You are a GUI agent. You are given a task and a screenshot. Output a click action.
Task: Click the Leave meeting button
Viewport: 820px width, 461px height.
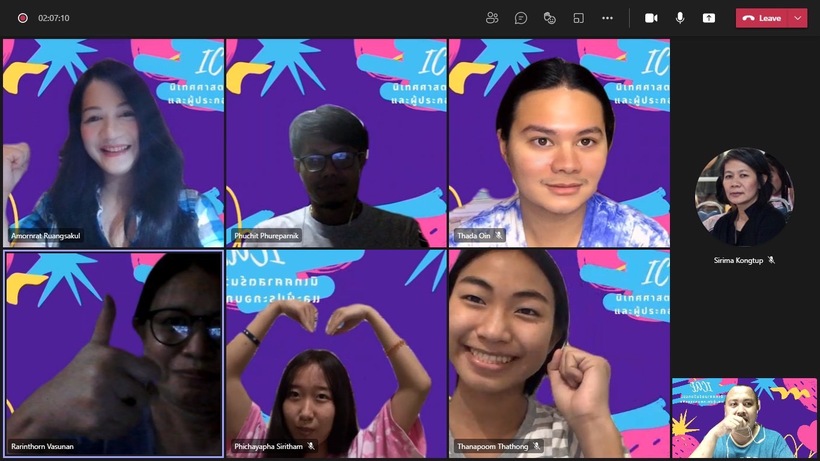pyautogui.click(x=762, y=18)
